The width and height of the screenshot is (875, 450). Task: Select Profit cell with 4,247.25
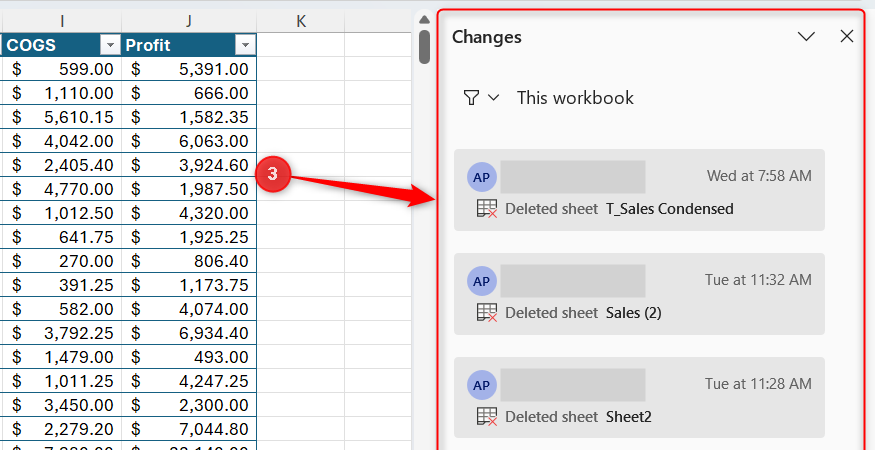click(189, 381)
